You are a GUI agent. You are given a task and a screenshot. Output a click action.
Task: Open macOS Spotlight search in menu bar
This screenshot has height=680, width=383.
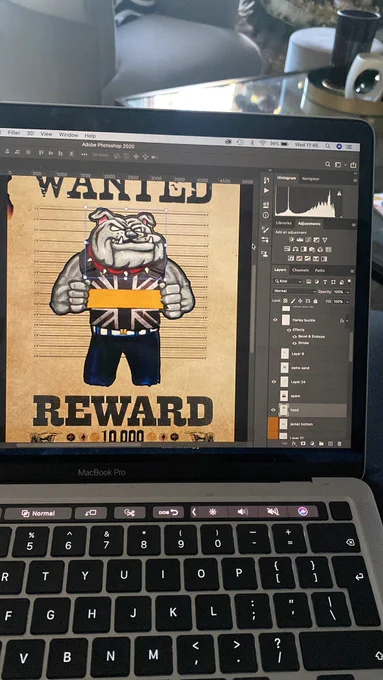pyautogui.click(x=327, y=146)
